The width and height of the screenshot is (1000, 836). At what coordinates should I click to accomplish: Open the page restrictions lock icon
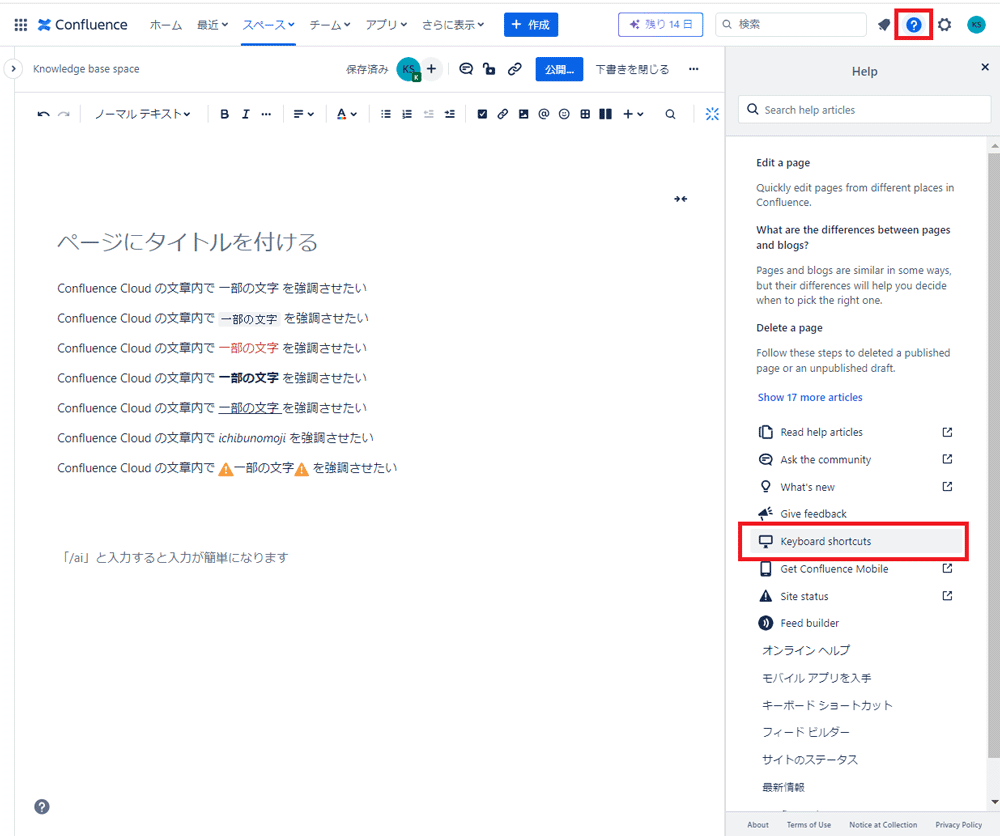click(489, 69)
